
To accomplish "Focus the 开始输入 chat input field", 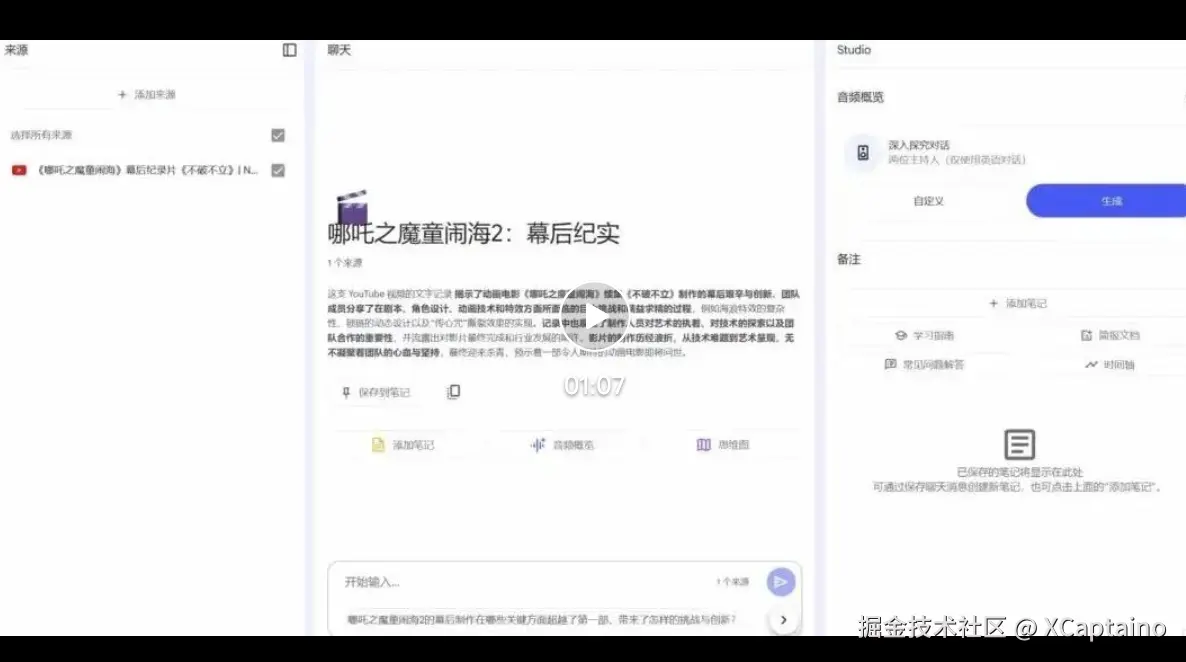I will [522, 582].
